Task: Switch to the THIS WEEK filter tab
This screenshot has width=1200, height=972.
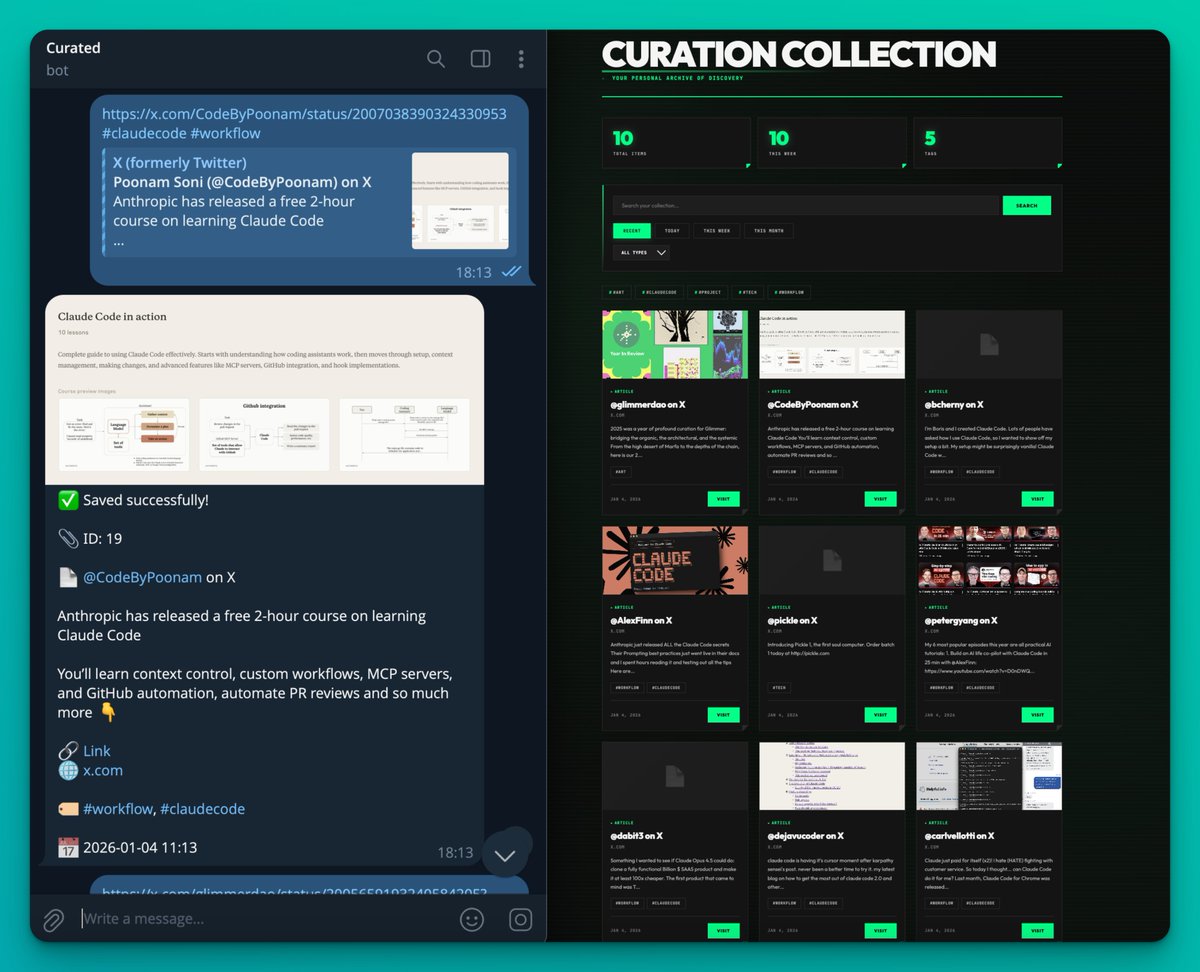Action: click(x=716, y=230)
